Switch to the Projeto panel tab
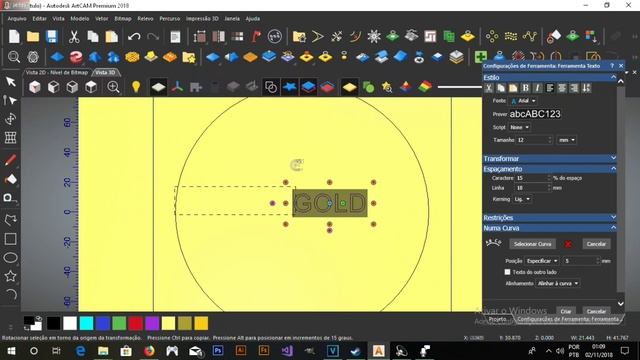 point(498,319)
